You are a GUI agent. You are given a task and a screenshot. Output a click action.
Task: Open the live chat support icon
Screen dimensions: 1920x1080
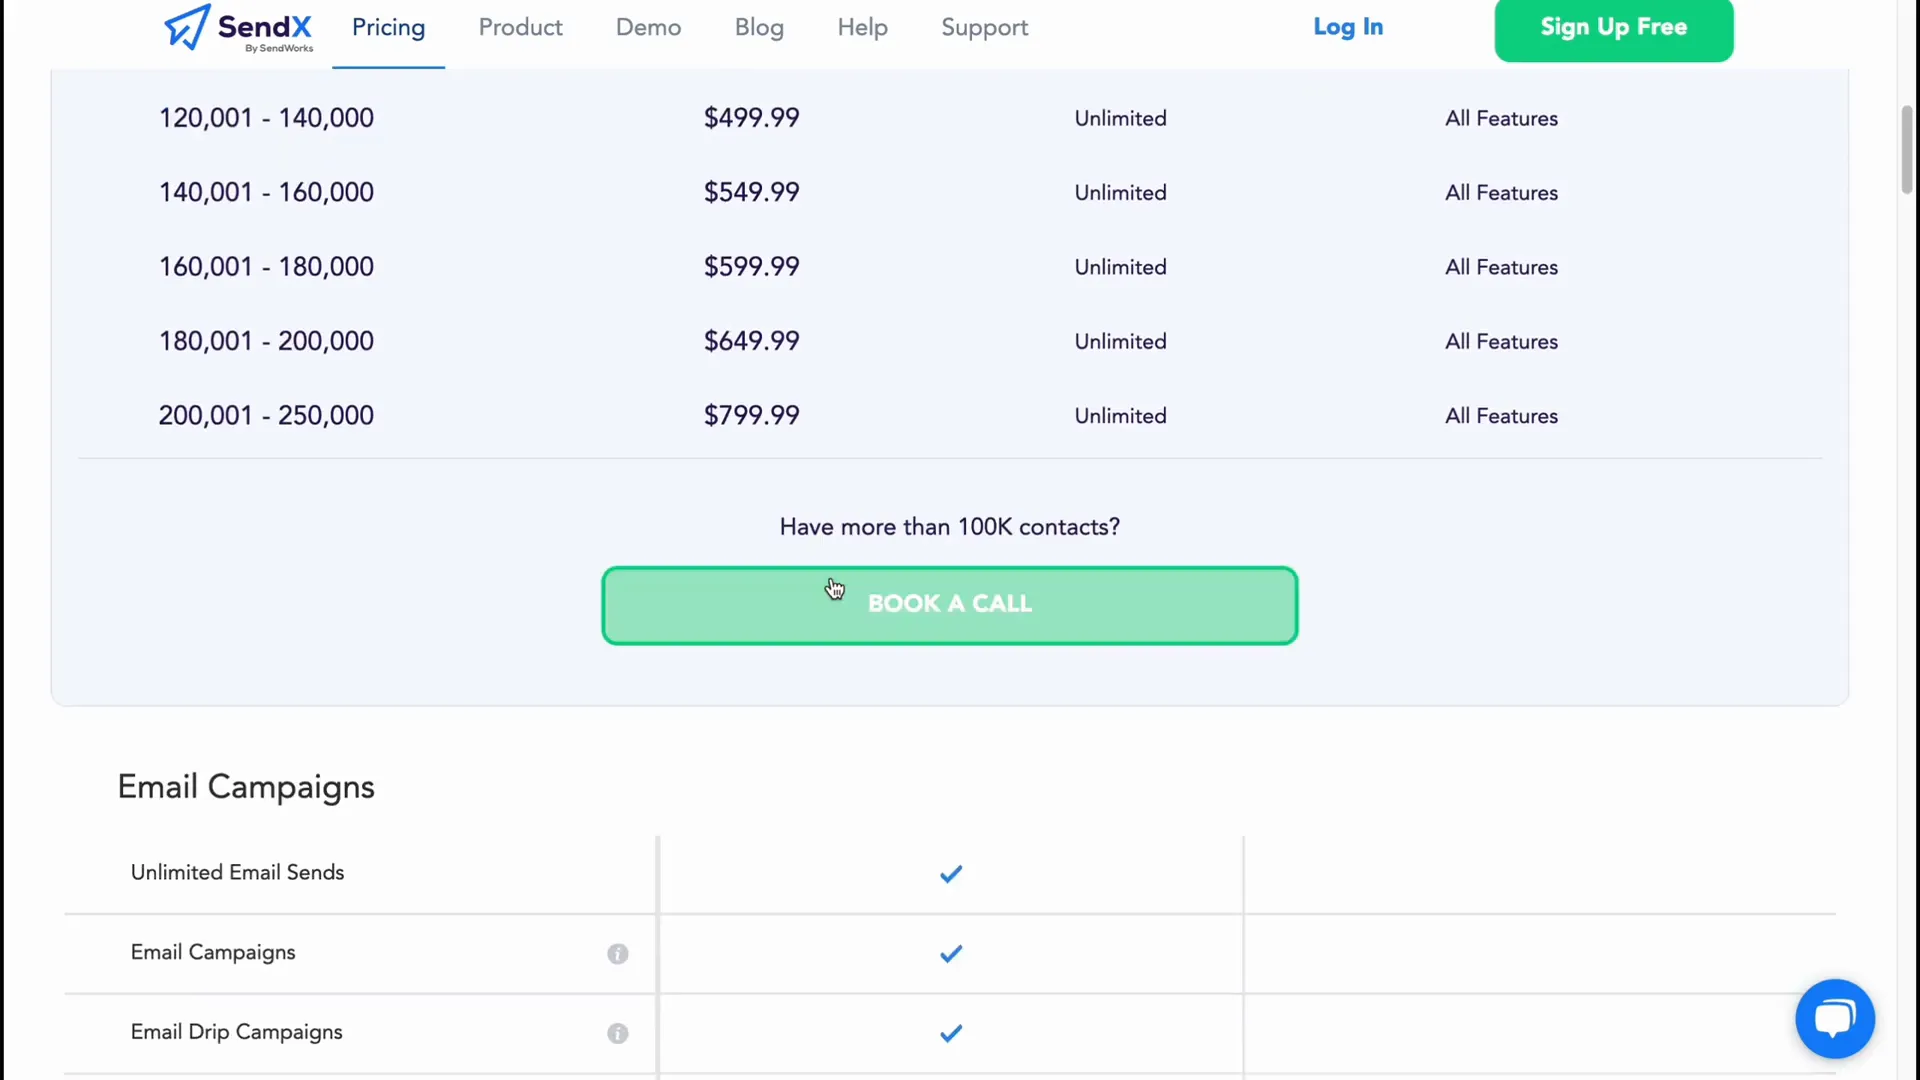point(1836,1018)
